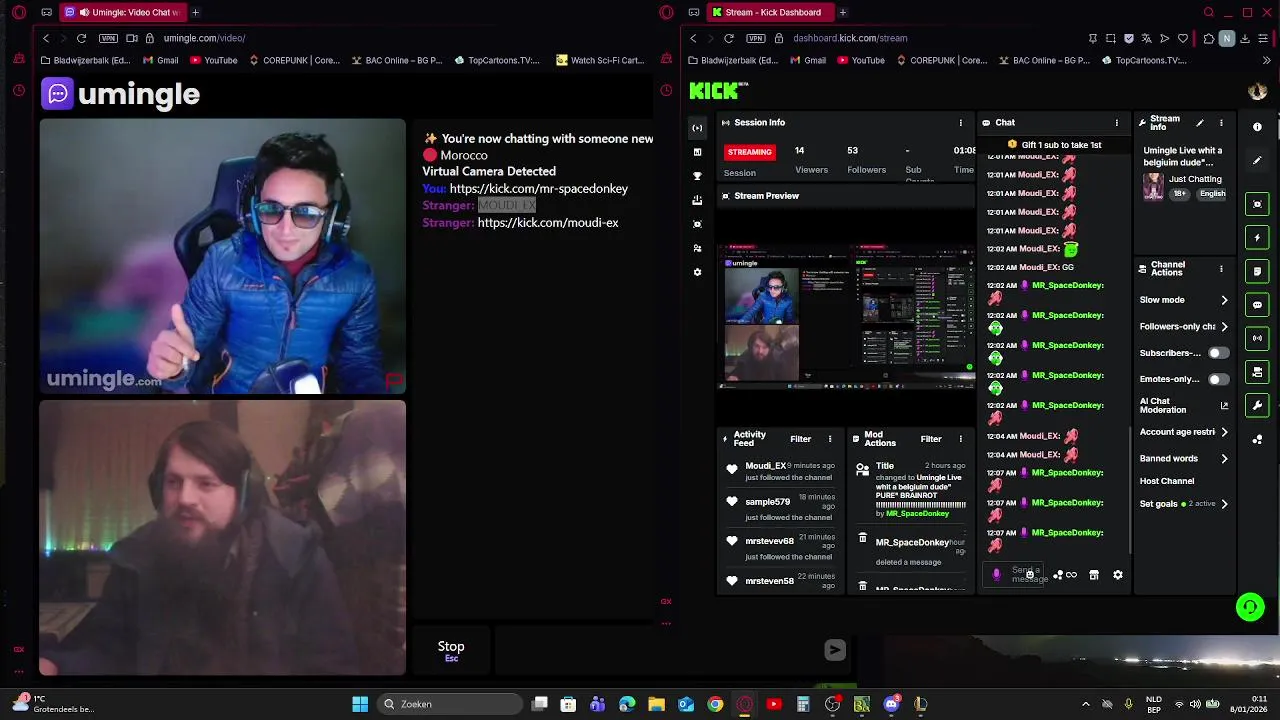Open the Opera icon in Windows taskbar

pos(744,704)
